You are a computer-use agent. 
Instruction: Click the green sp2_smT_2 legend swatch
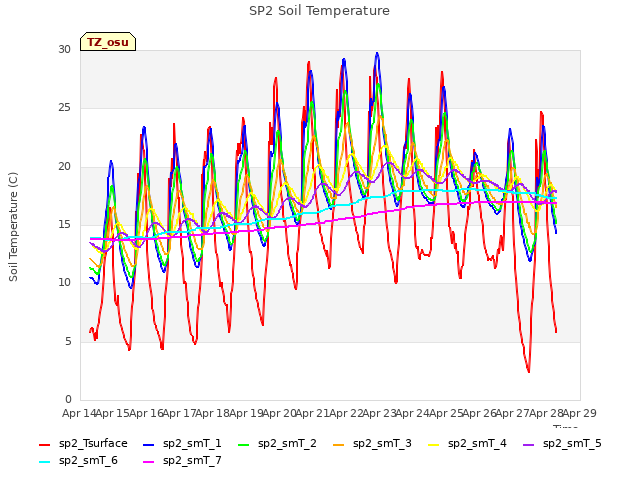click(244, 444)
